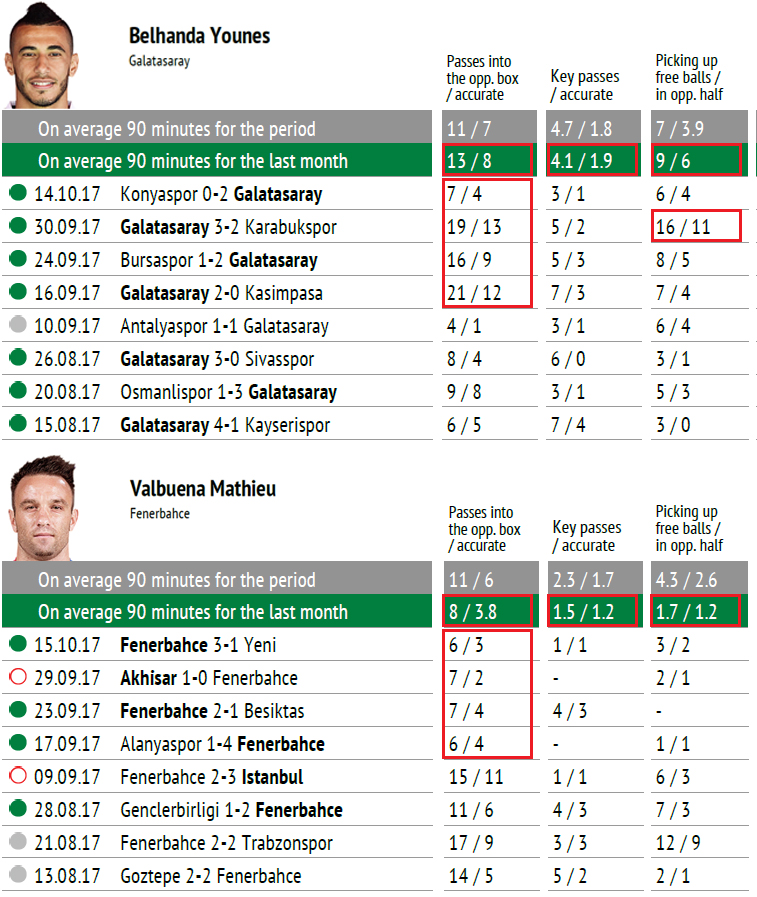The height and width of the screenshot is (897, 757).
Task: Click Belhanda Younes player photo
Action: (x=41, y=56)
